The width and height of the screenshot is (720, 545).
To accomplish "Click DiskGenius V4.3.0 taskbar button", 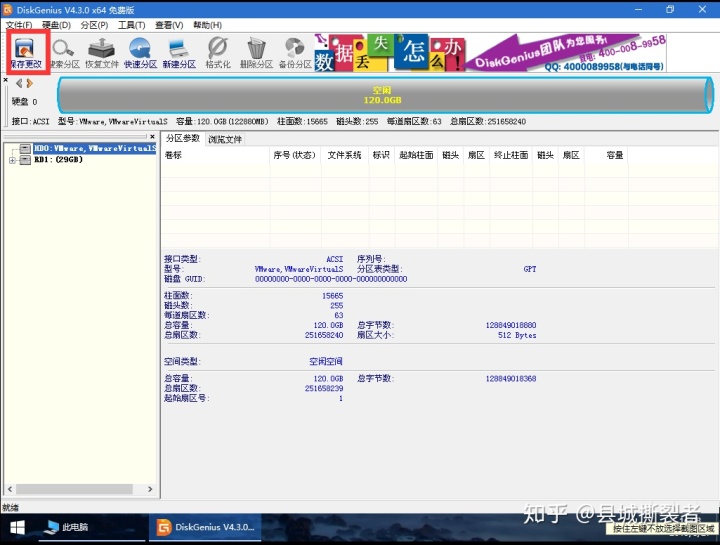I will point(205,528).
